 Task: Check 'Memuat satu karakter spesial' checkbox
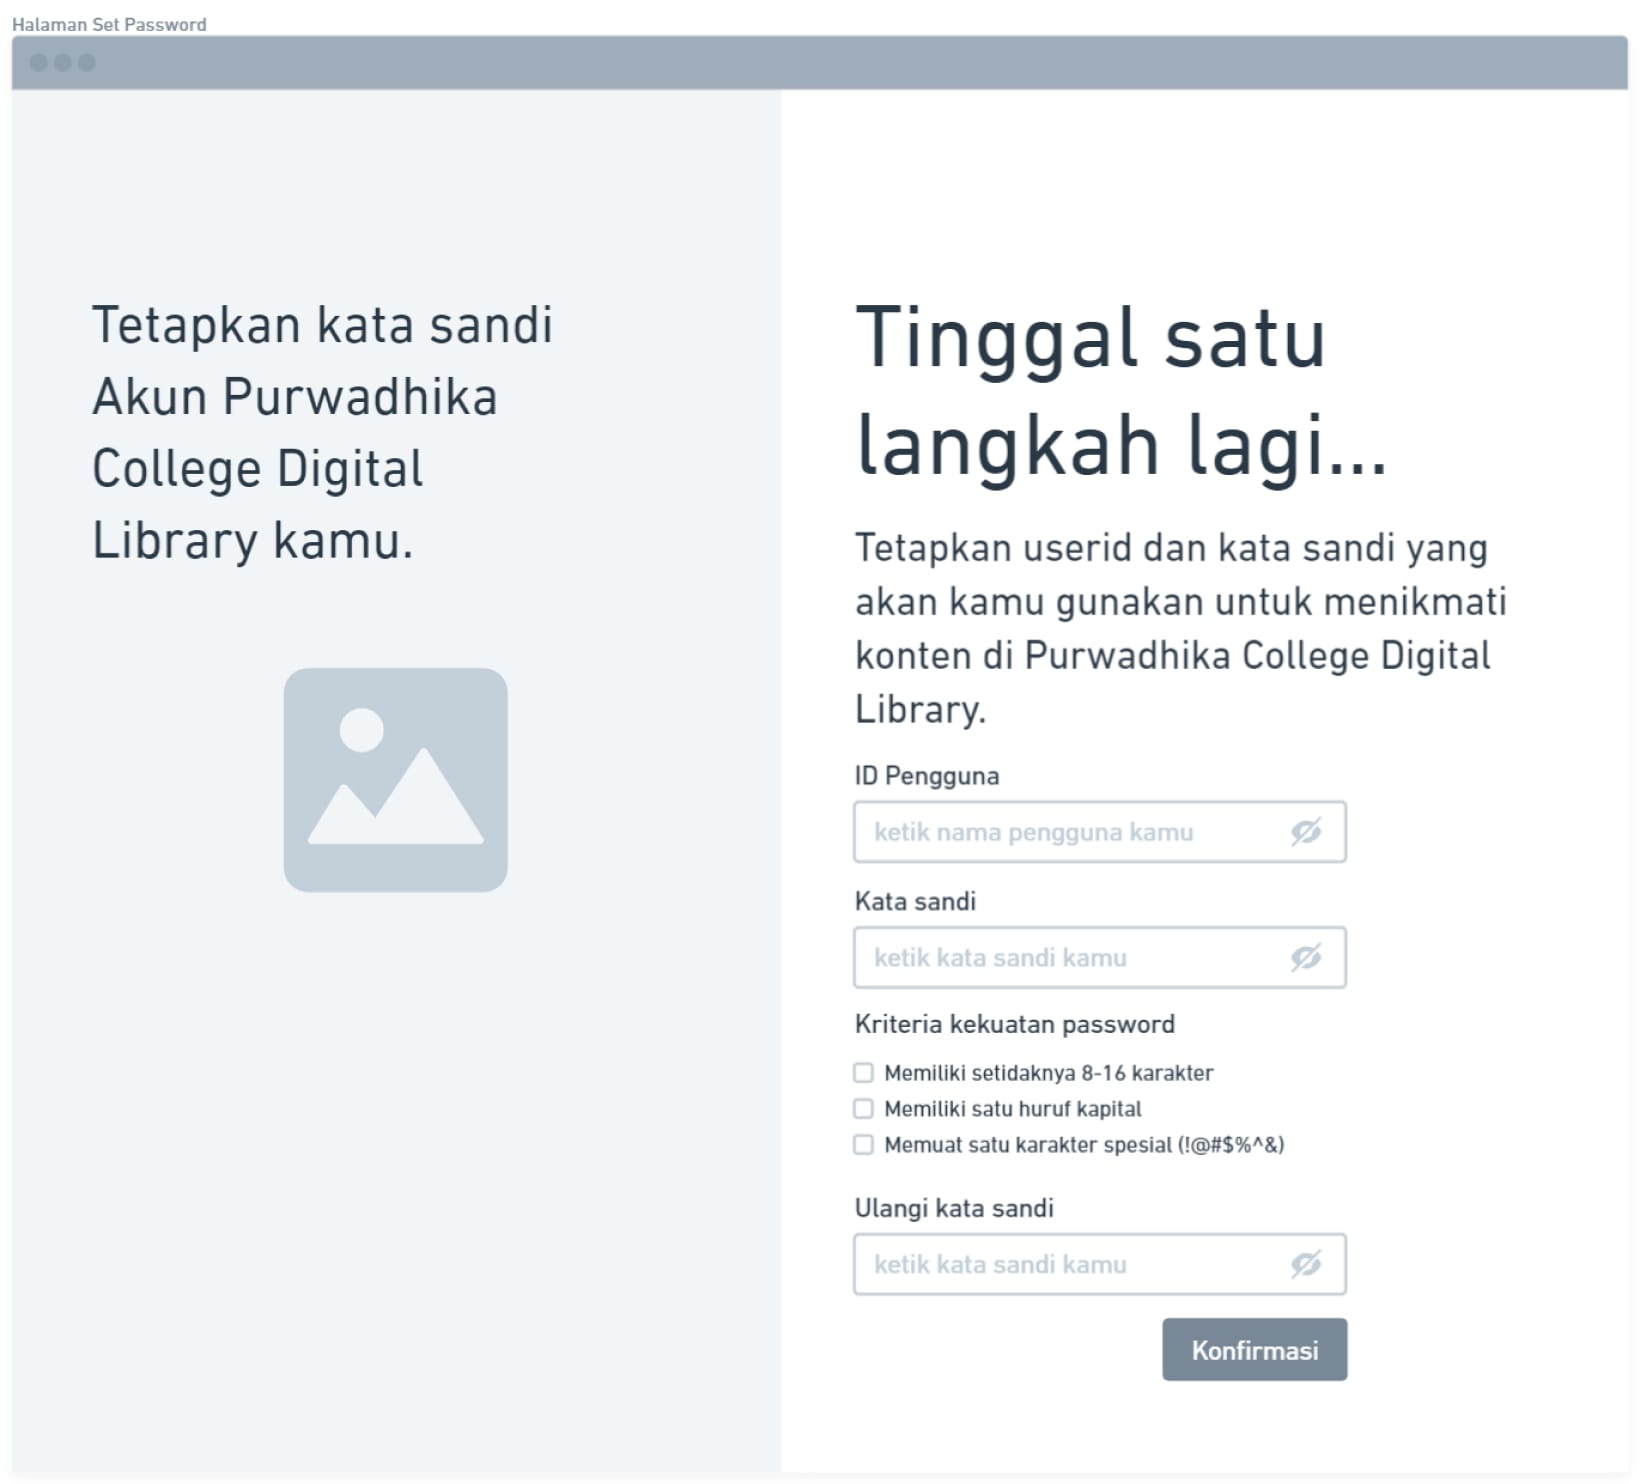coord(863,1145)
